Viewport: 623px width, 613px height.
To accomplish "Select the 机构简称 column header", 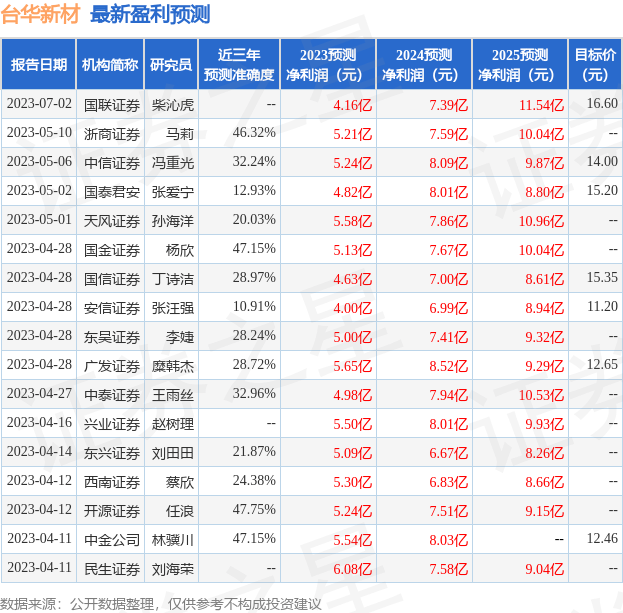I will click(110, 65).
